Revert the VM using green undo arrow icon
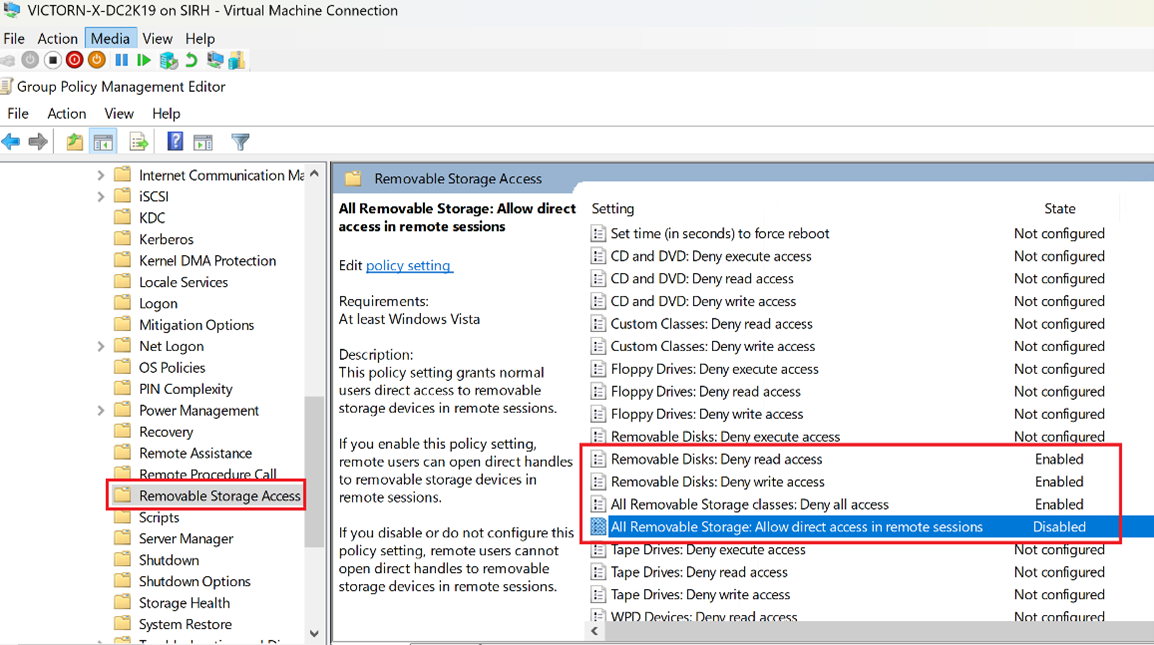This screenshot has height=645, width=1154. pyautogui.click(x=190, y=60)
